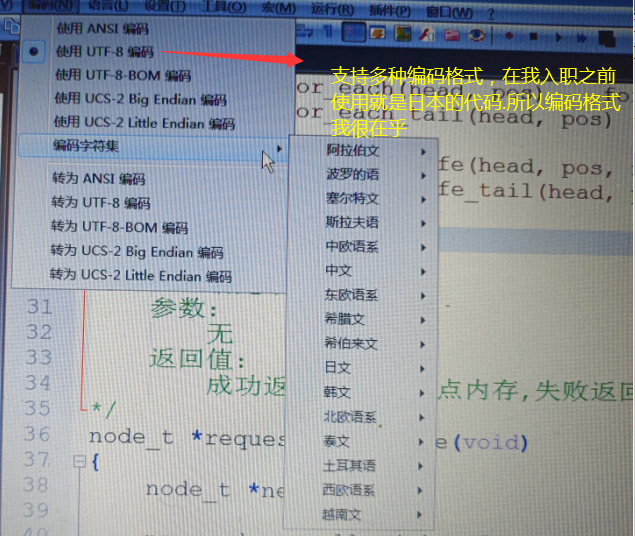This screenshot has height=536, width=635.
Task: Toggle the show all characters (¶) icon
Action: 328,32
